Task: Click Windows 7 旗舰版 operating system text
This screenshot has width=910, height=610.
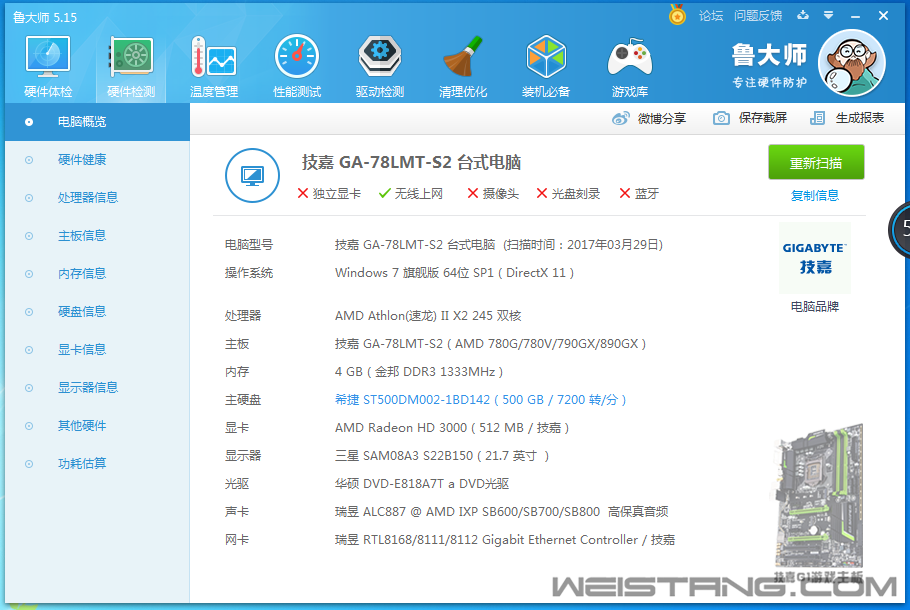Action: (x=454, y=273)
